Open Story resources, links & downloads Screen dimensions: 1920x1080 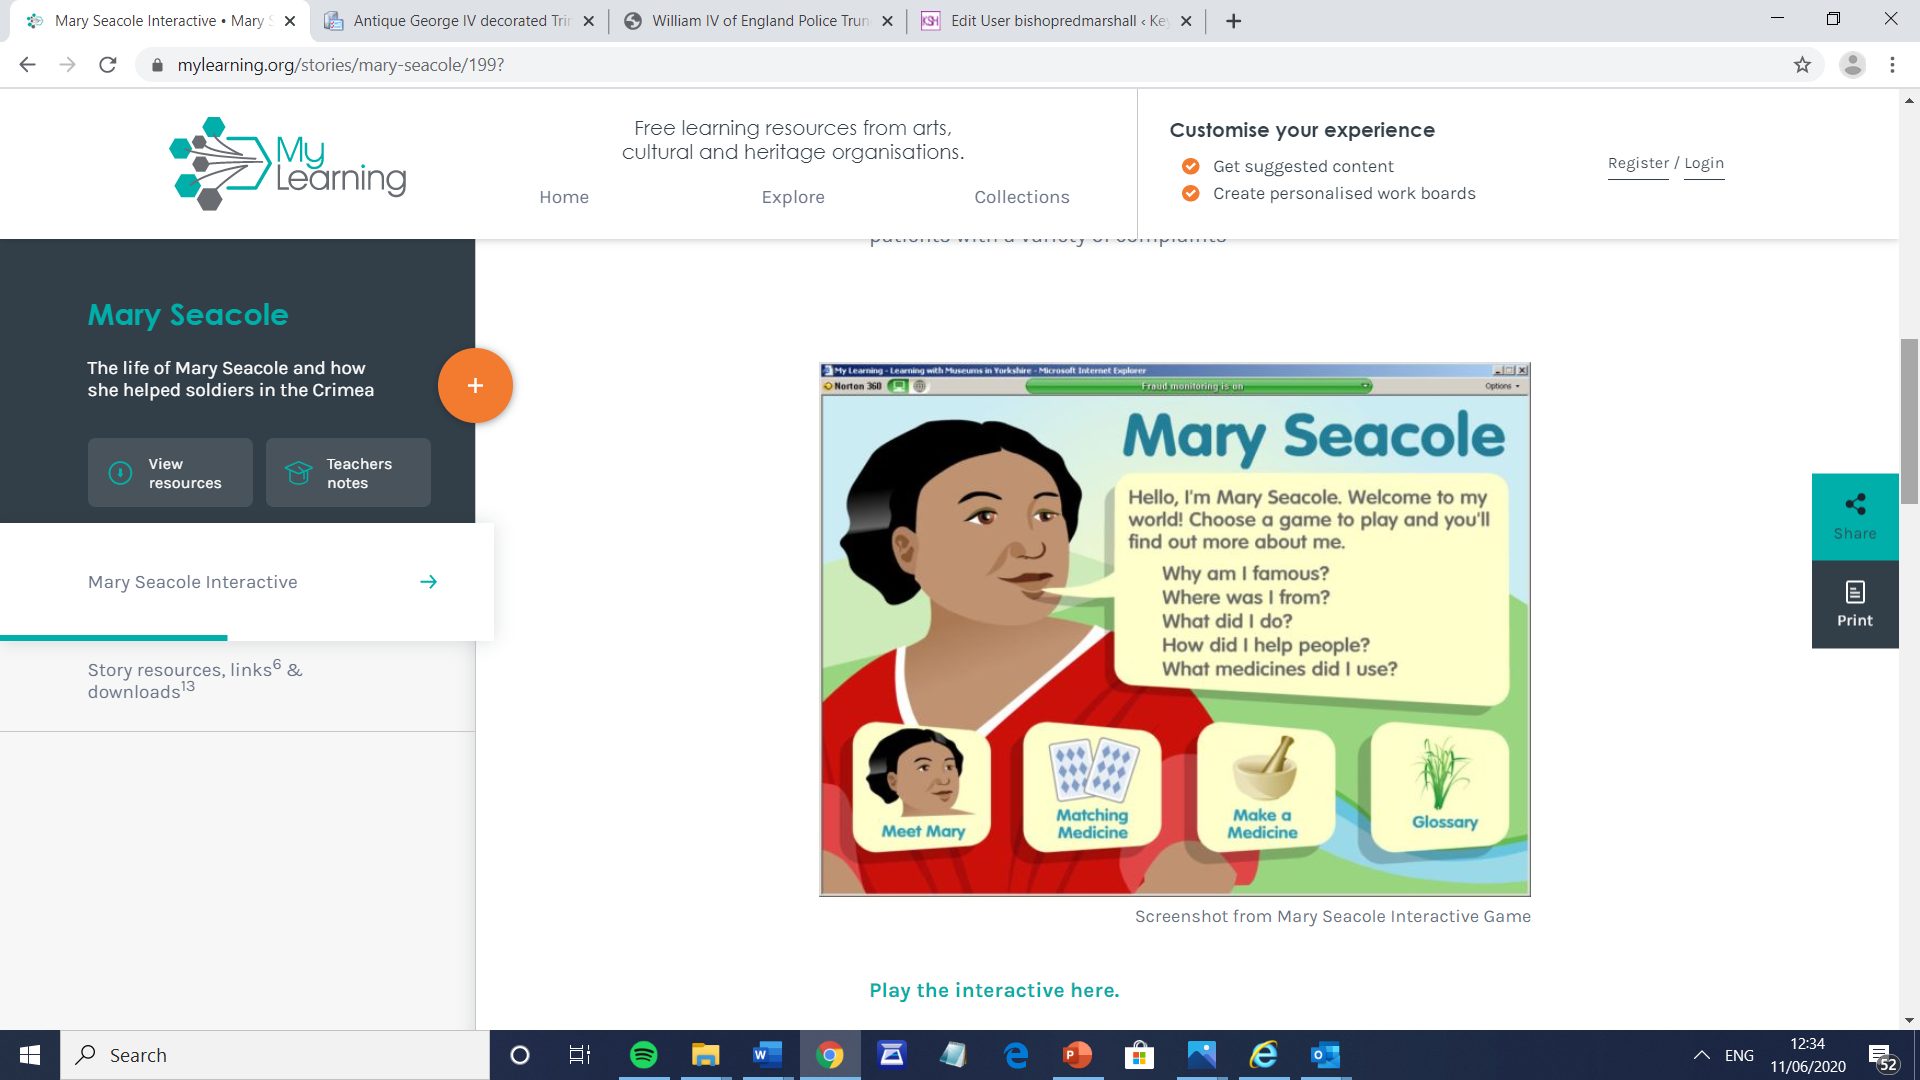click(x=195, y=680)
